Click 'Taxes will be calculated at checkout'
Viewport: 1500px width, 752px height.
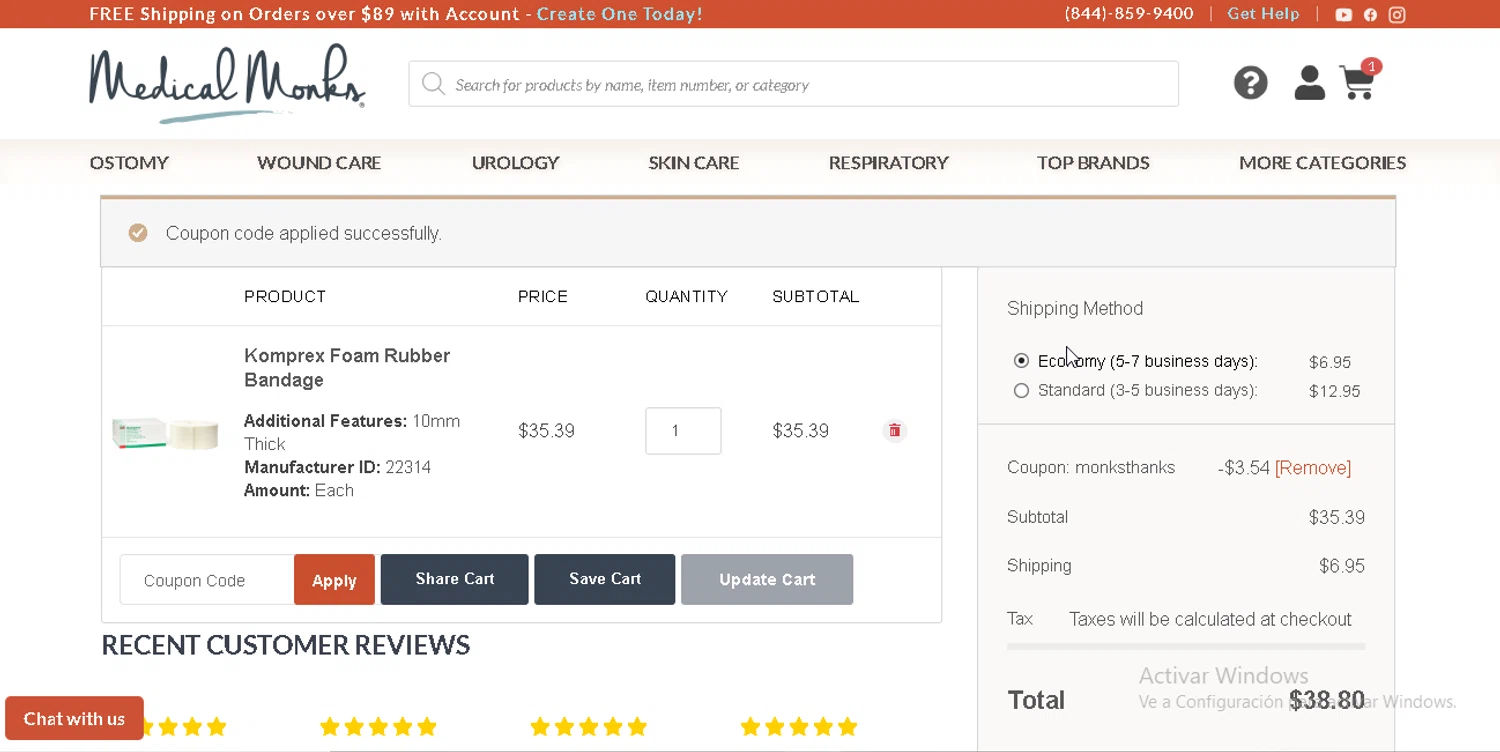pos(1210,619)
